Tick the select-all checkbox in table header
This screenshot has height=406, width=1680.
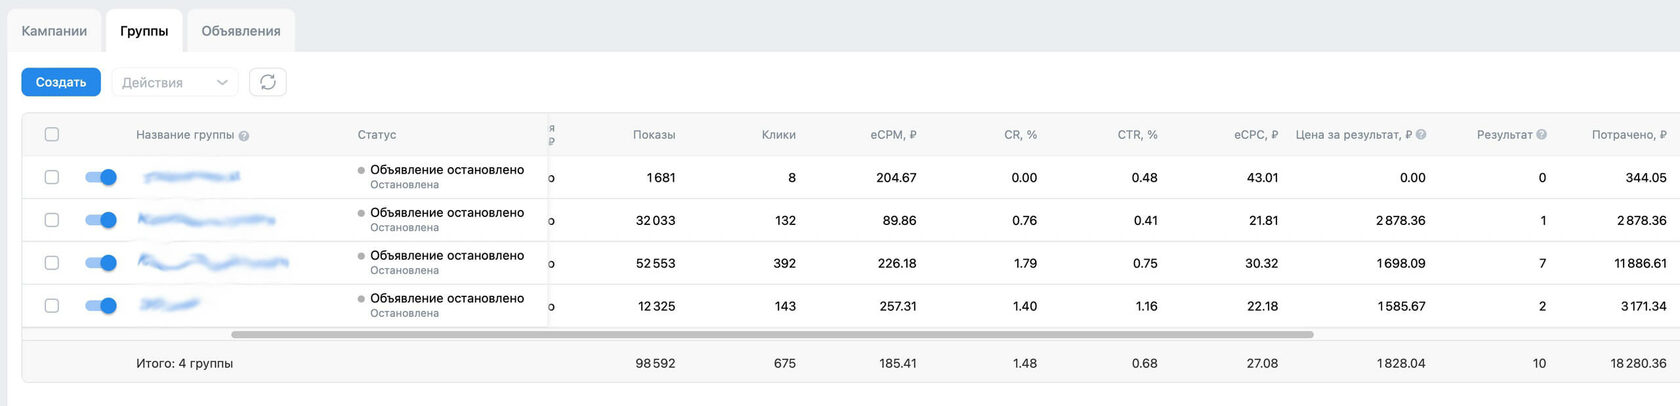(52, 135)
